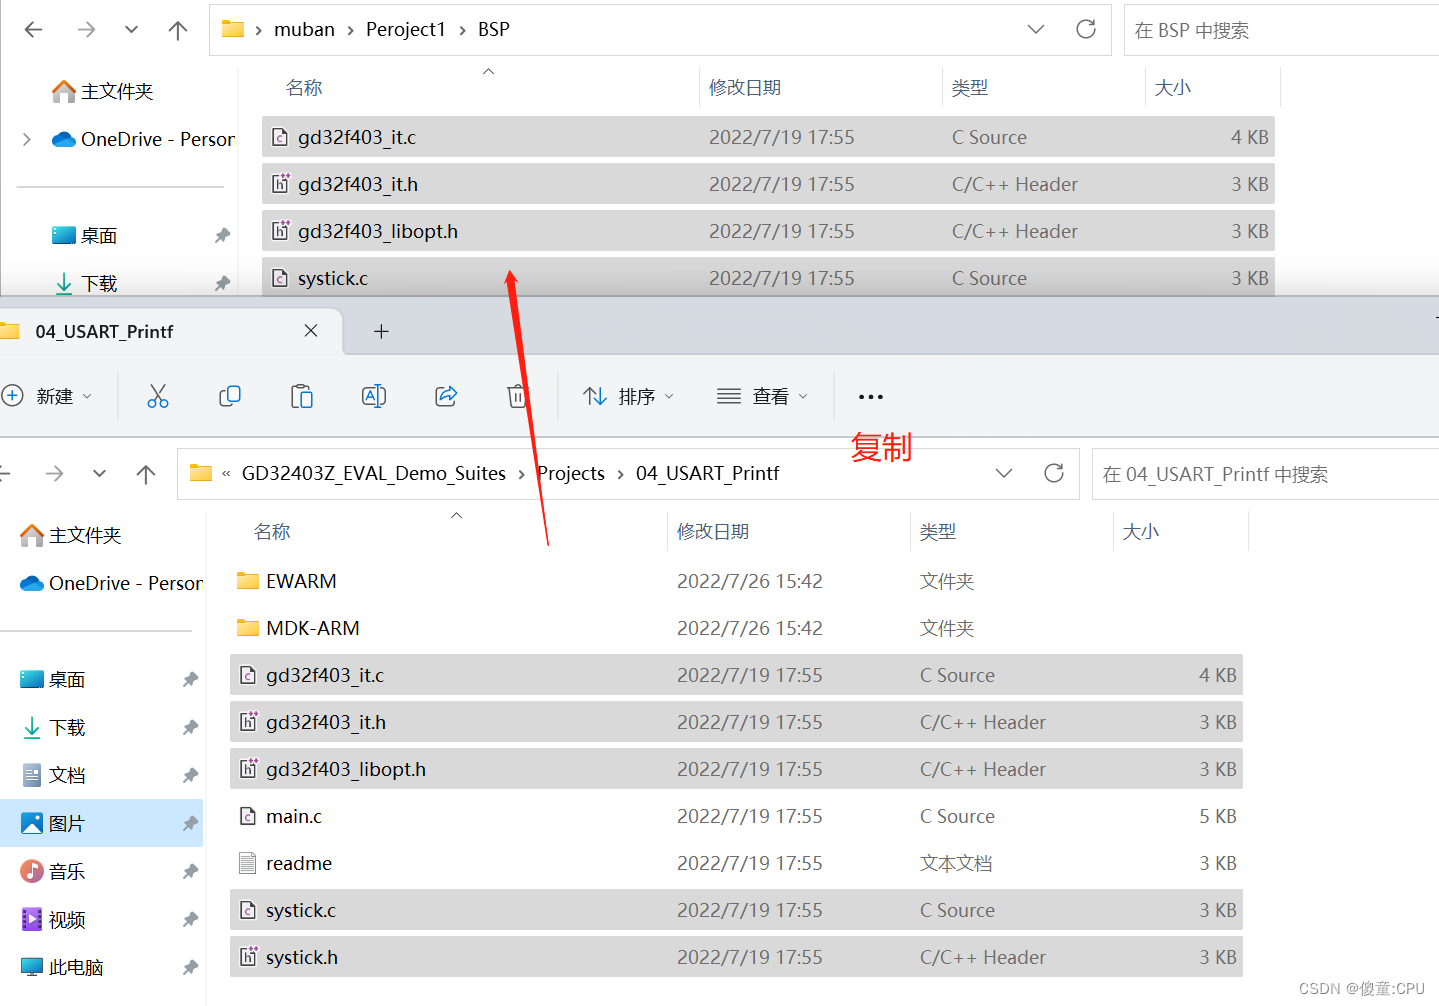1439x1006 pixels.
Task: Select 下载 in 04_USART_Printf sidebar
Action: point(53,727)
